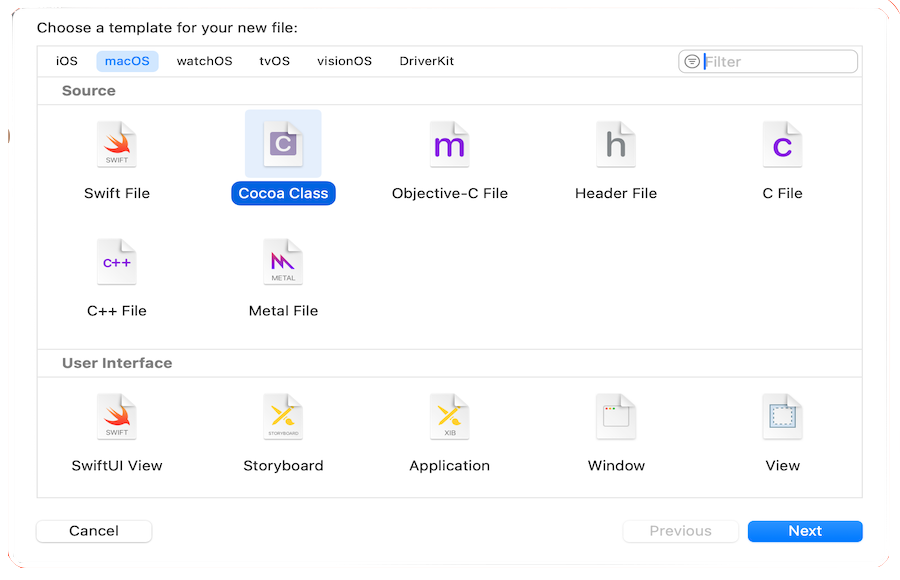Select the Swift File template icon
The image size is (900, 580).
pyautogui.click(x=116, y=145)
